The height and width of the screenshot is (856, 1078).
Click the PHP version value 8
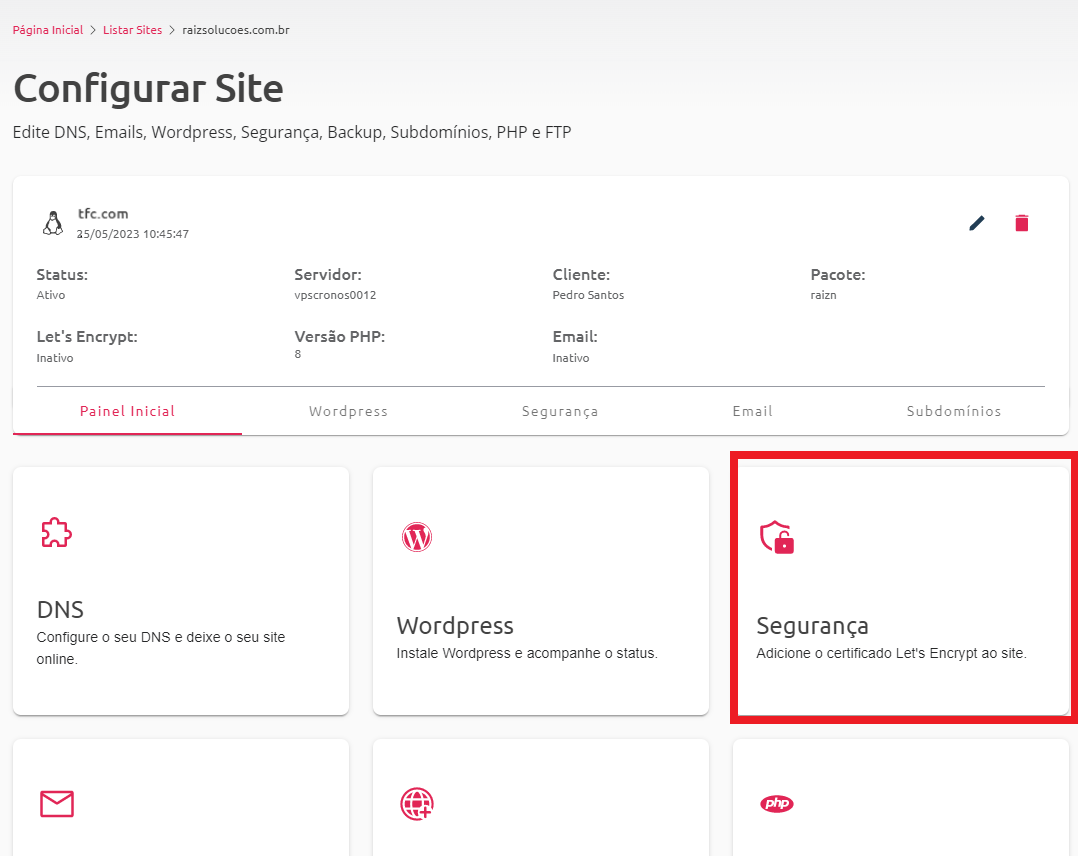(x=298, y=354)
